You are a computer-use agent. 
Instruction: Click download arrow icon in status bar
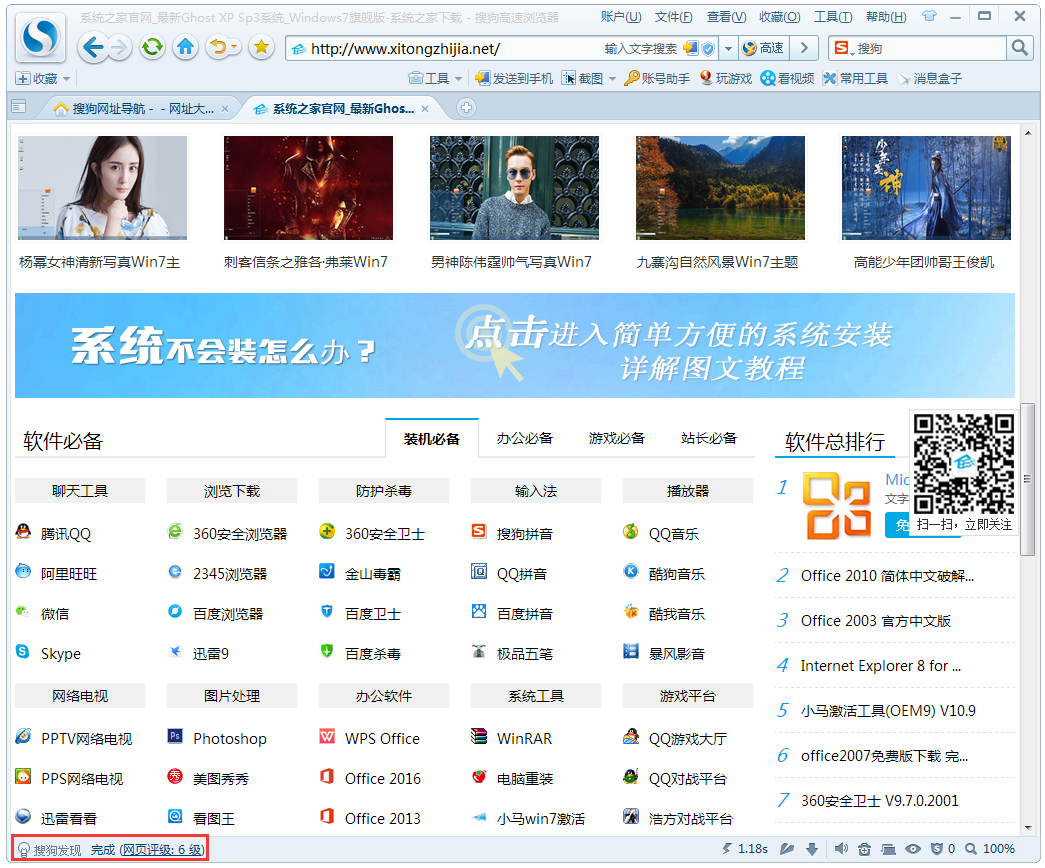[811, 848]
